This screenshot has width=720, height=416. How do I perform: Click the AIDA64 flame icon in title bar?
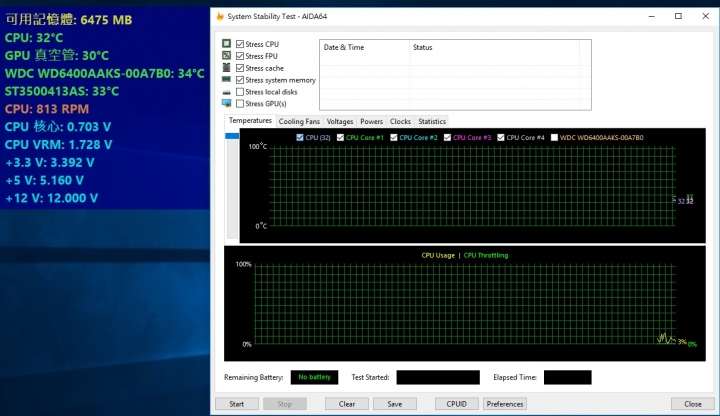coord(220,17)
